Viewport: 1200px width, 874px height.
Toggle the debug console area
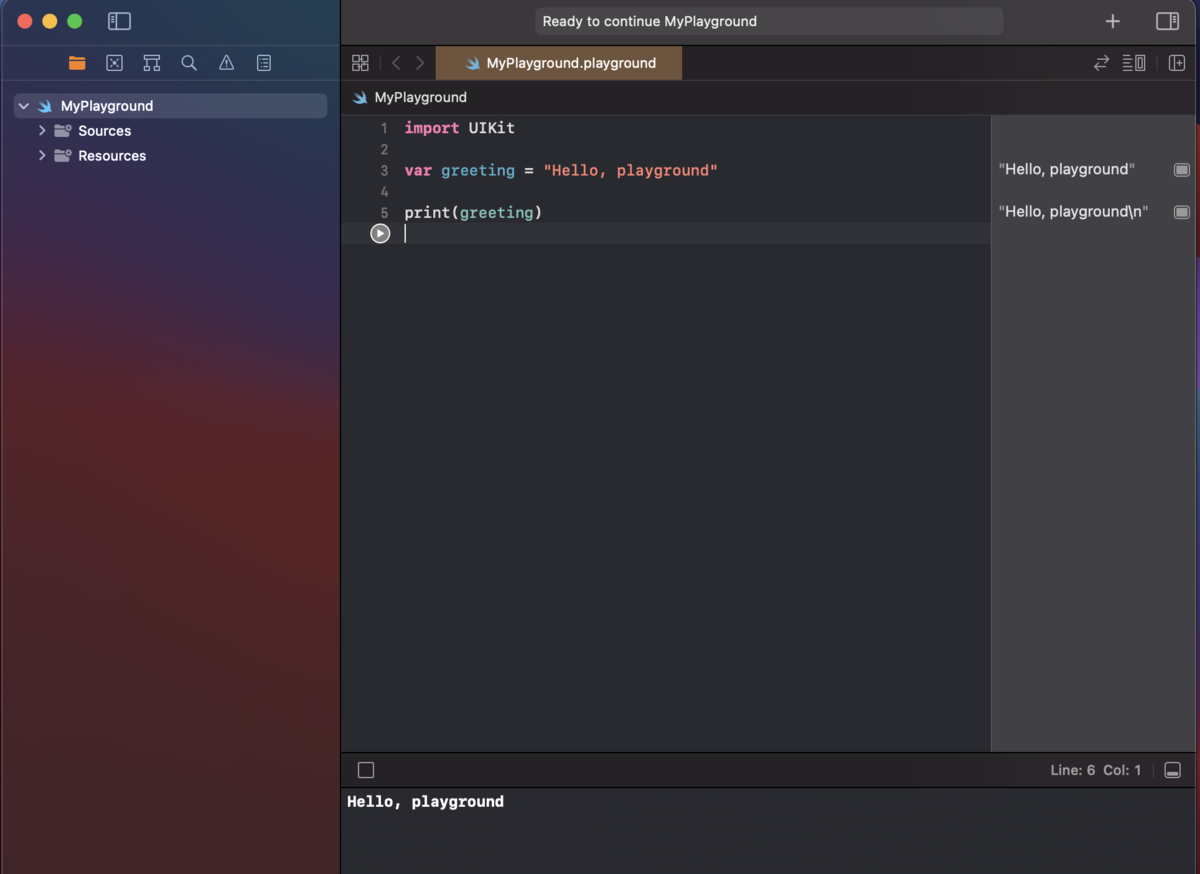[x=1173, y=770]
